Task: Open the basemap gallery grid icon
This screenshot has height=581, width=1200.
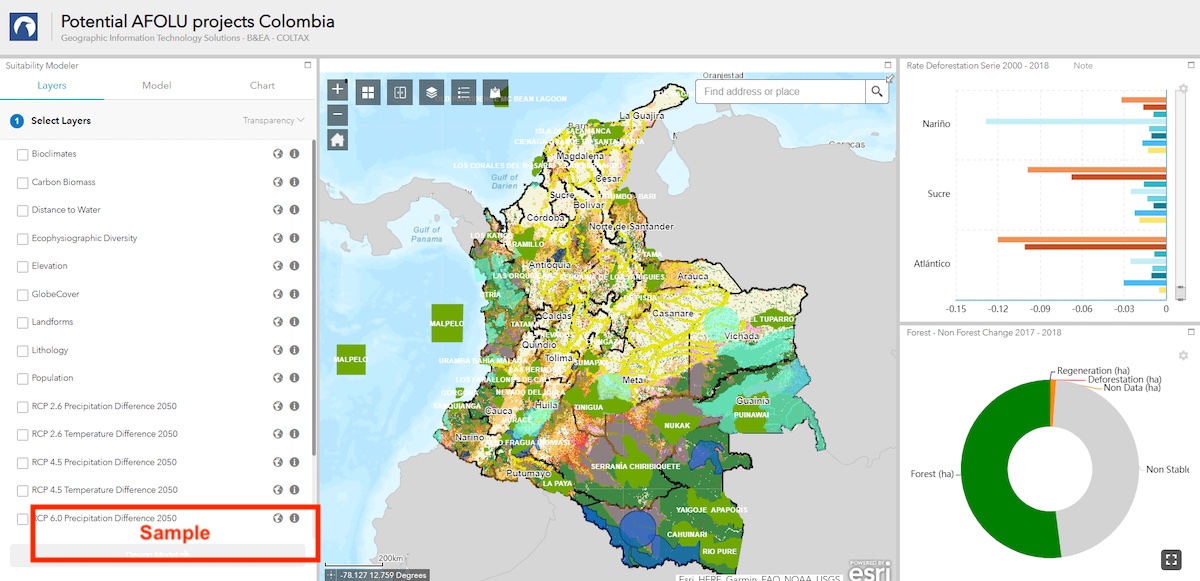Action: click(369, 92)
